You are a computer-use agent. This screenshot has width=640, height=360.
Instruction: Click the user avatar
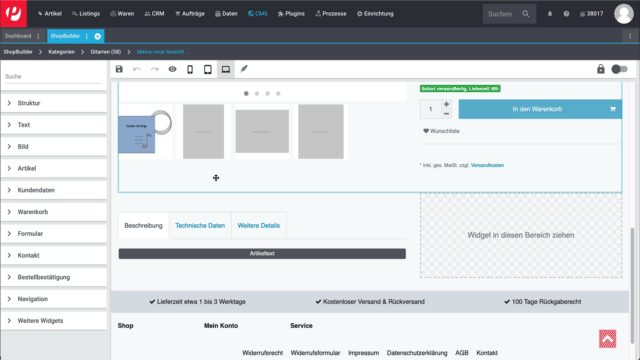[624, 14]
